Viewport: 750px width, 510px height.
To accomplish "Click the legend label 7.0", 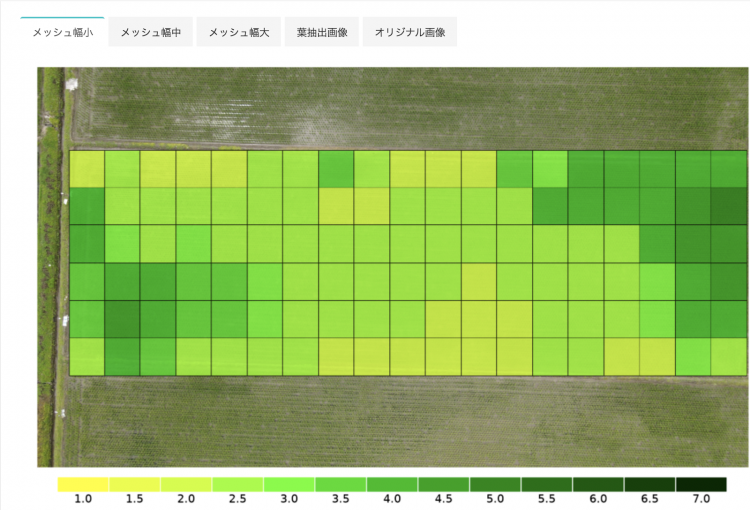I will coord(701,499).
